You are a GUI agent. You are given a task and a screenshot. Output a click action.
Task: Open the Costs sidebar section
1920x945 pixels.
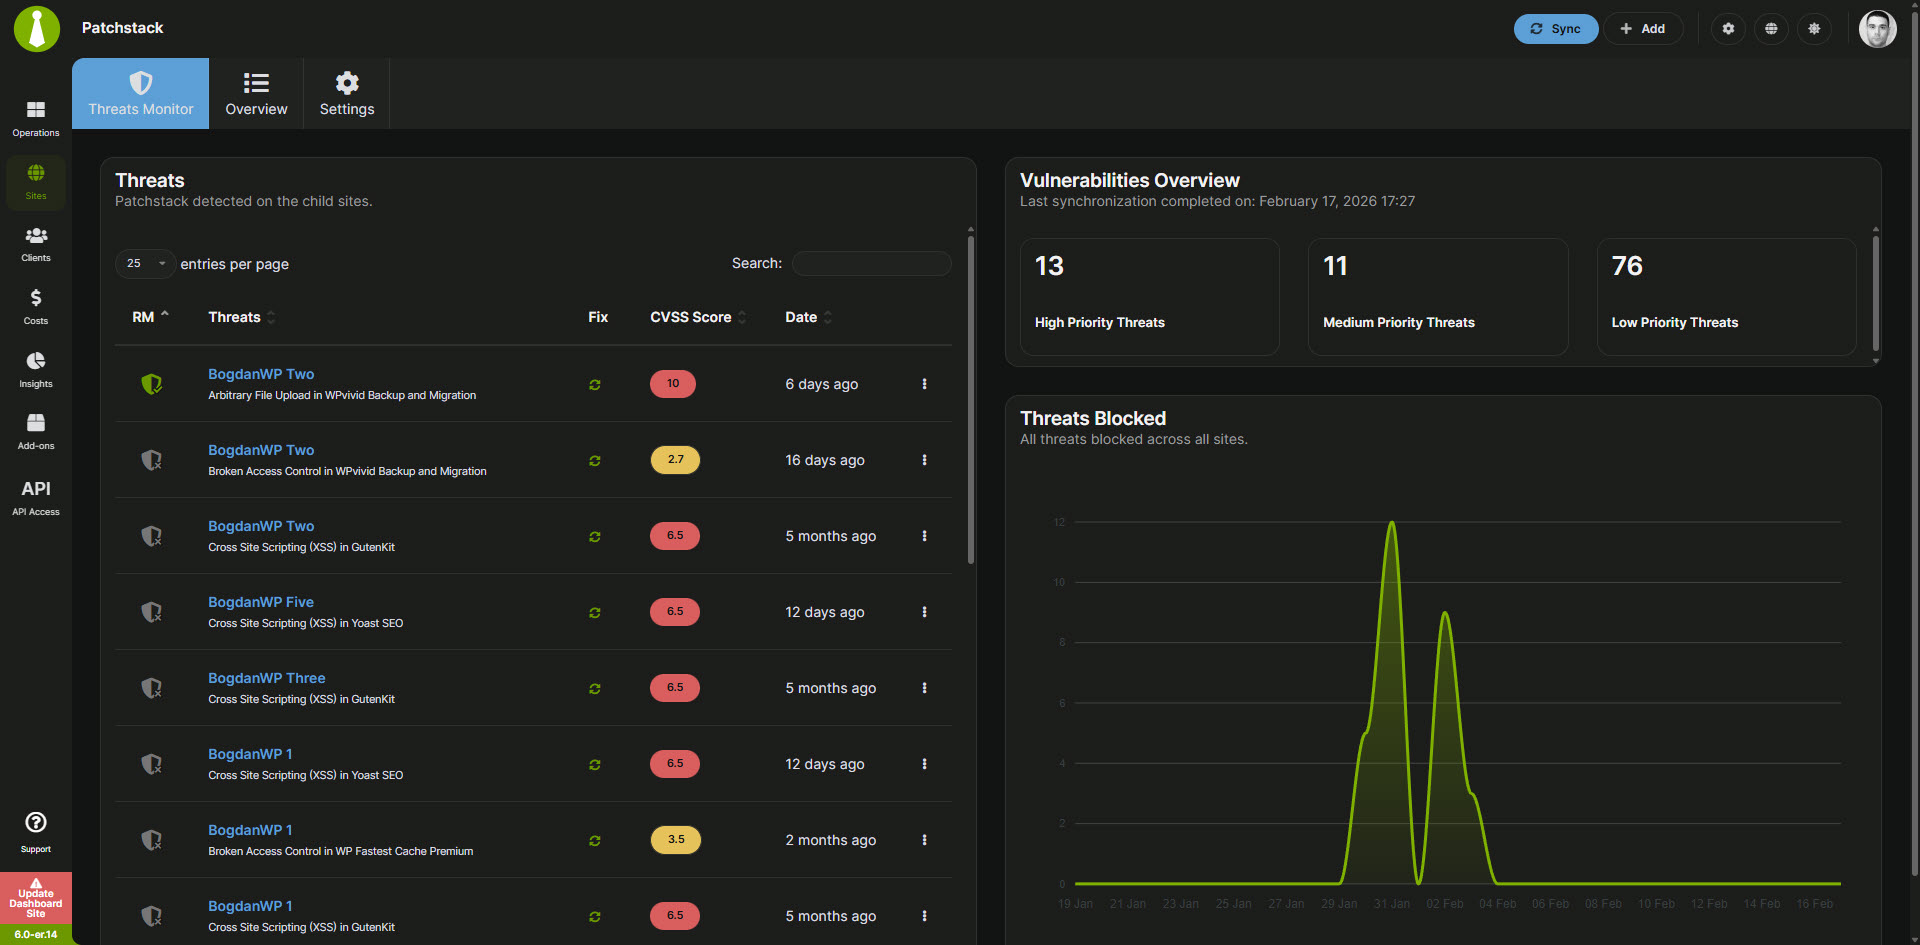(x=36, y=307)
